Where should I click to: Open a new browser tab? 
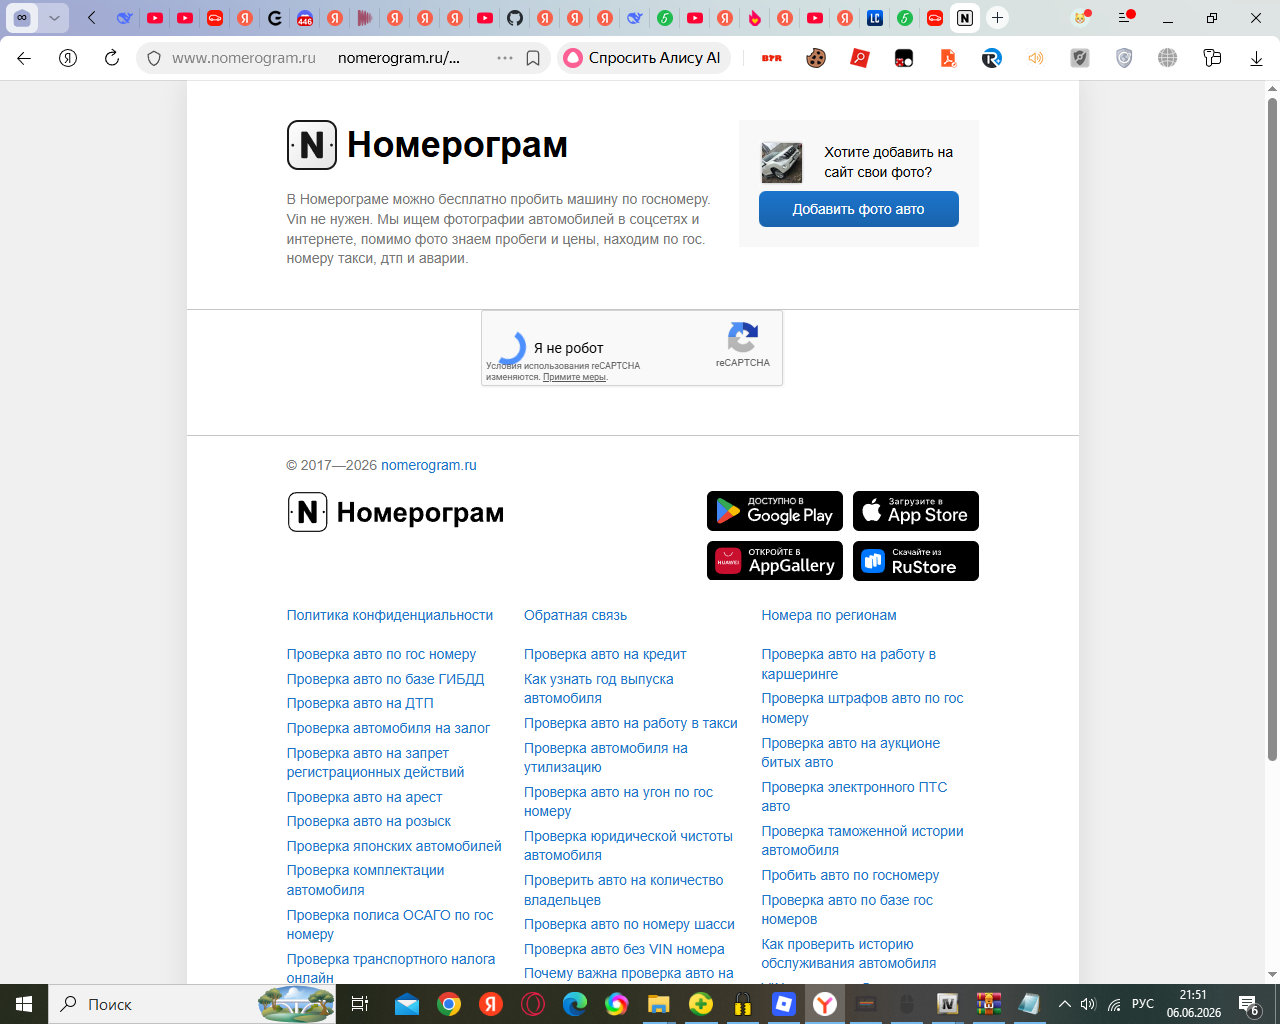[997, 18]
